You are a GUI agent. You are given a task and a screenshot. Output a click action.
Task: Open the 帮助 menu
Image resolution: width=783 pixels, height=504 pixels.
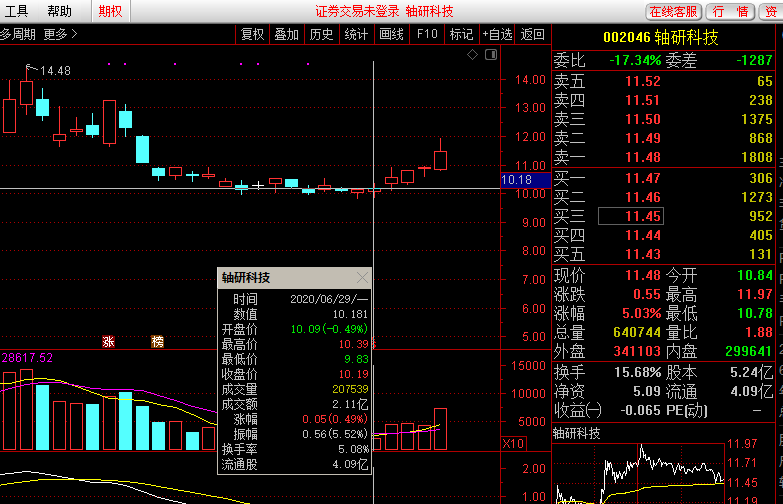(59, 11)
